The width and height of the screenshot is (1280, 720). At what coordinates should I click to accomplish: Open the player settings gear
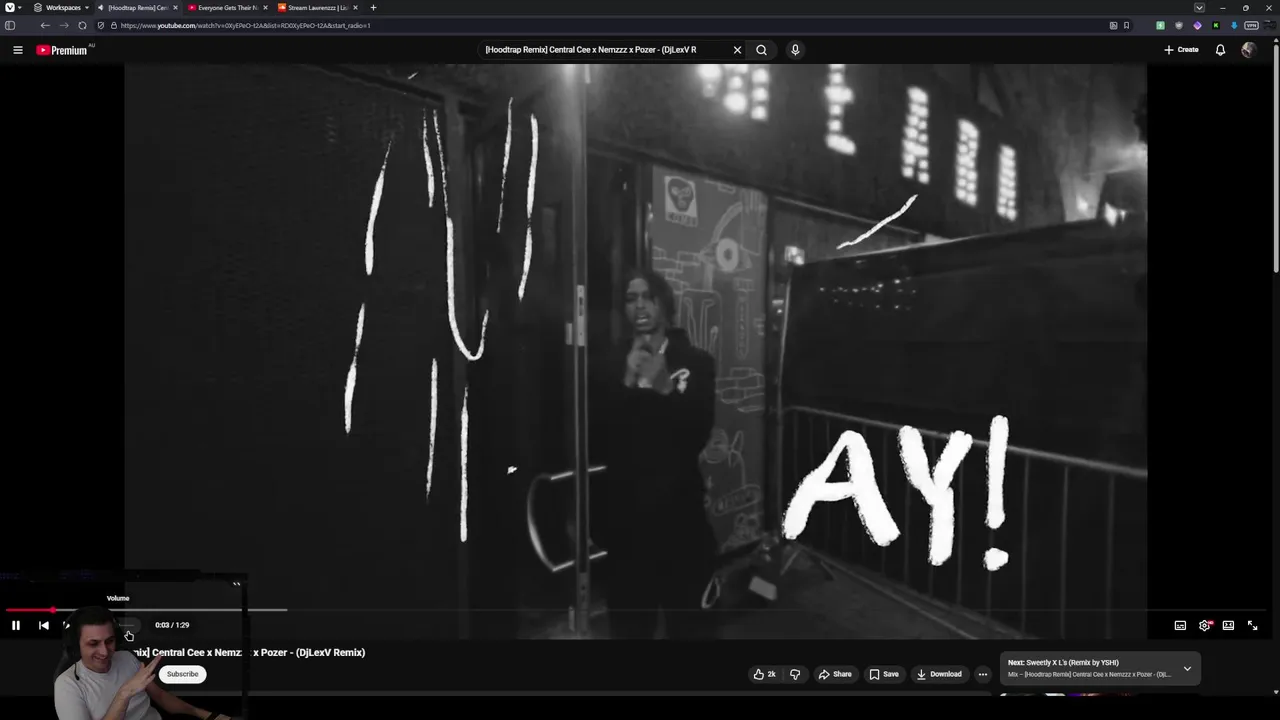(x=1205, y=625)
